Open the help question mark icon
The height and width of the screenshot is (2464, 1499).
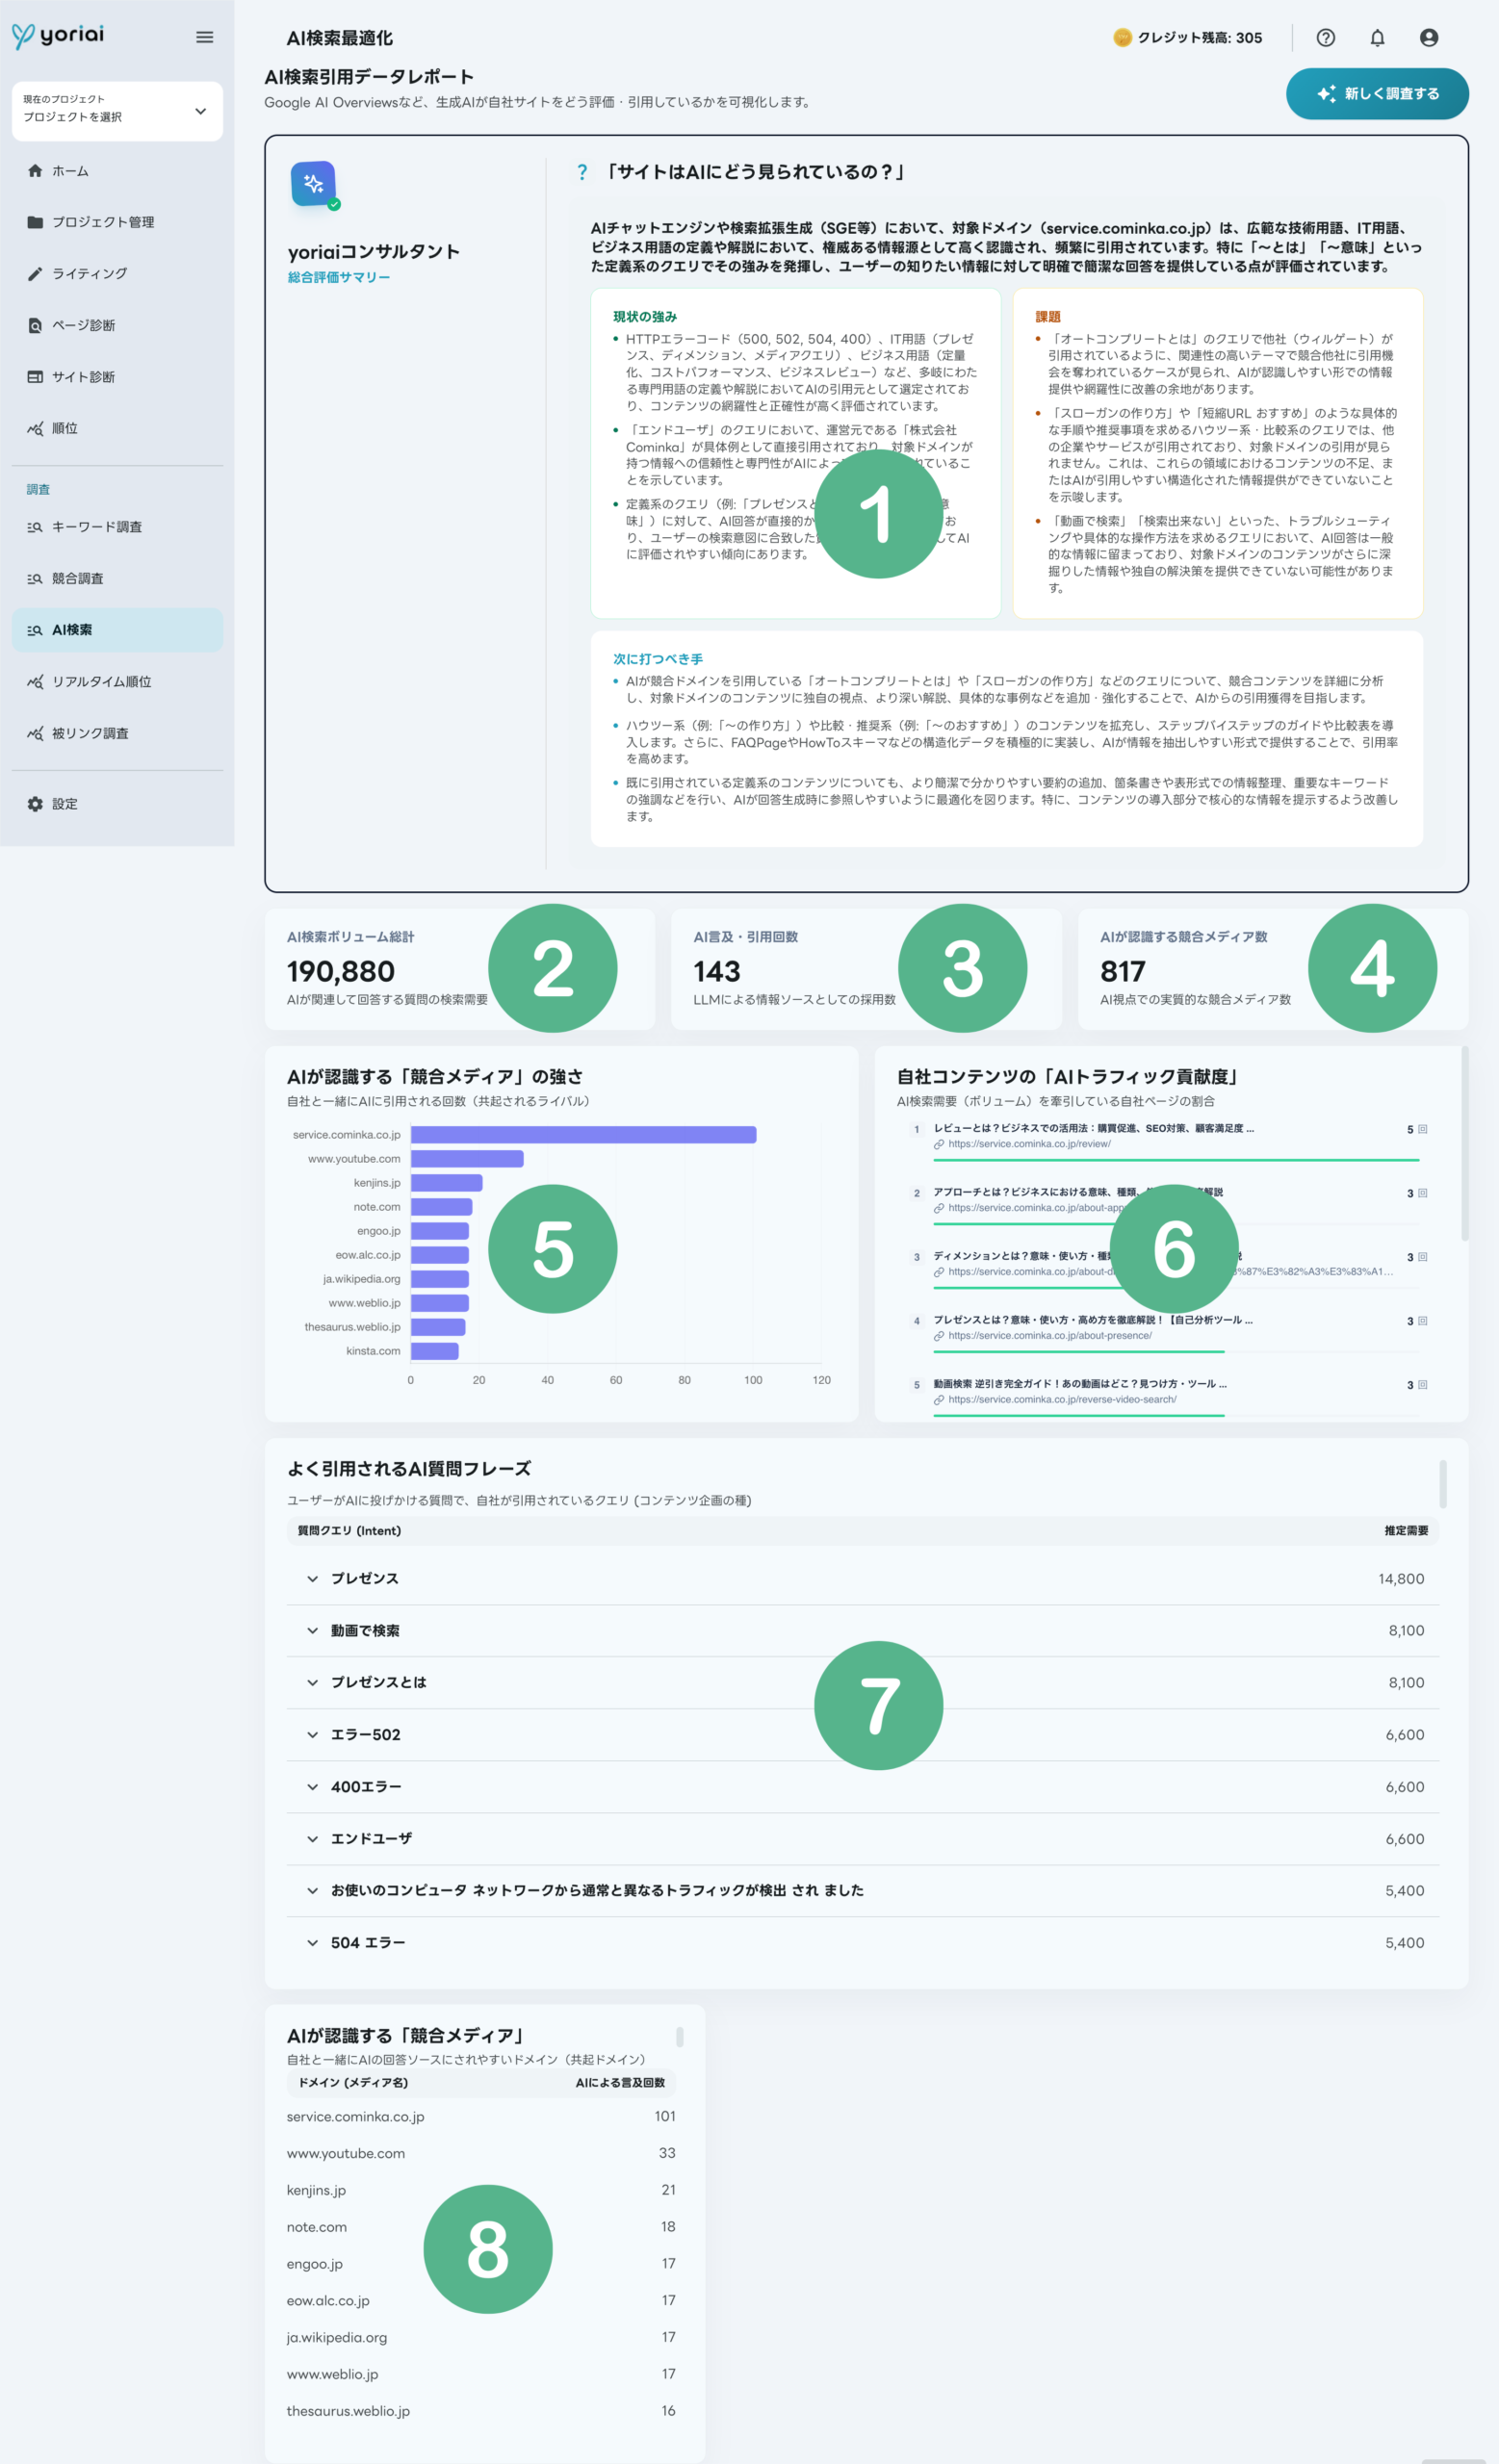coord(1325,38)
